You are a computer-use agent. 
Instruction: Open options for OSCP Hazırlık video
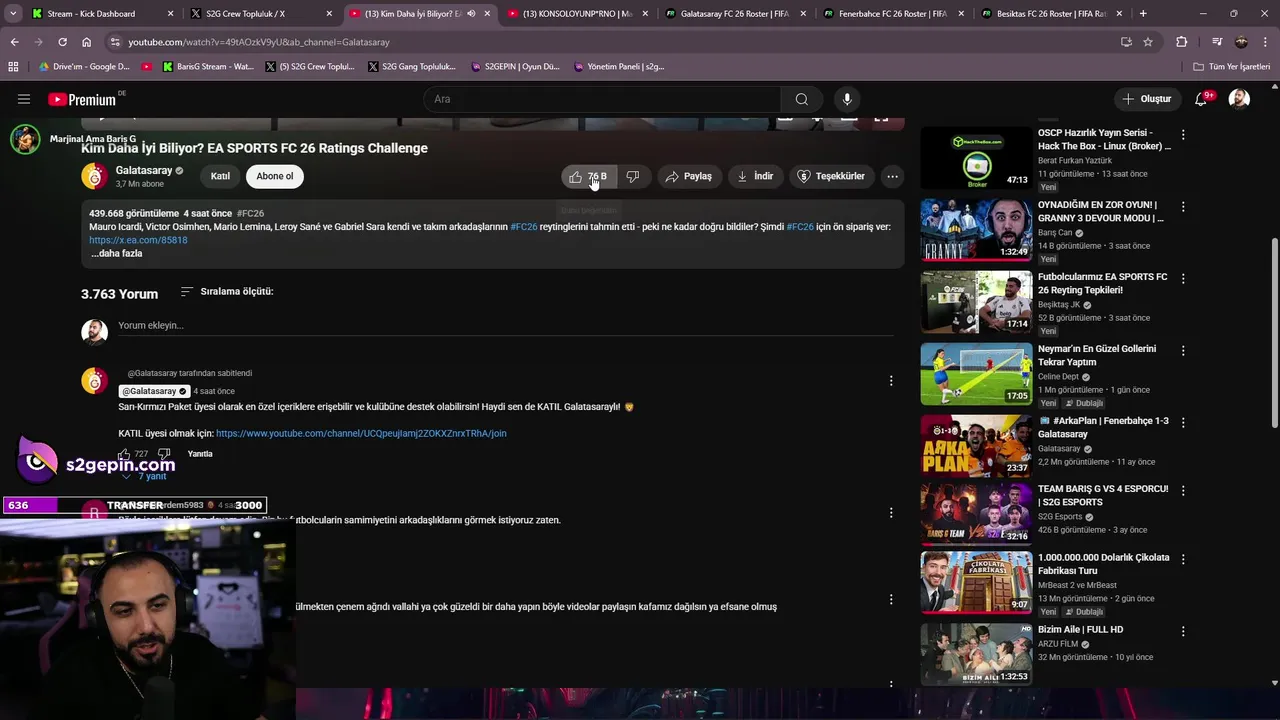click(1183, 134)
